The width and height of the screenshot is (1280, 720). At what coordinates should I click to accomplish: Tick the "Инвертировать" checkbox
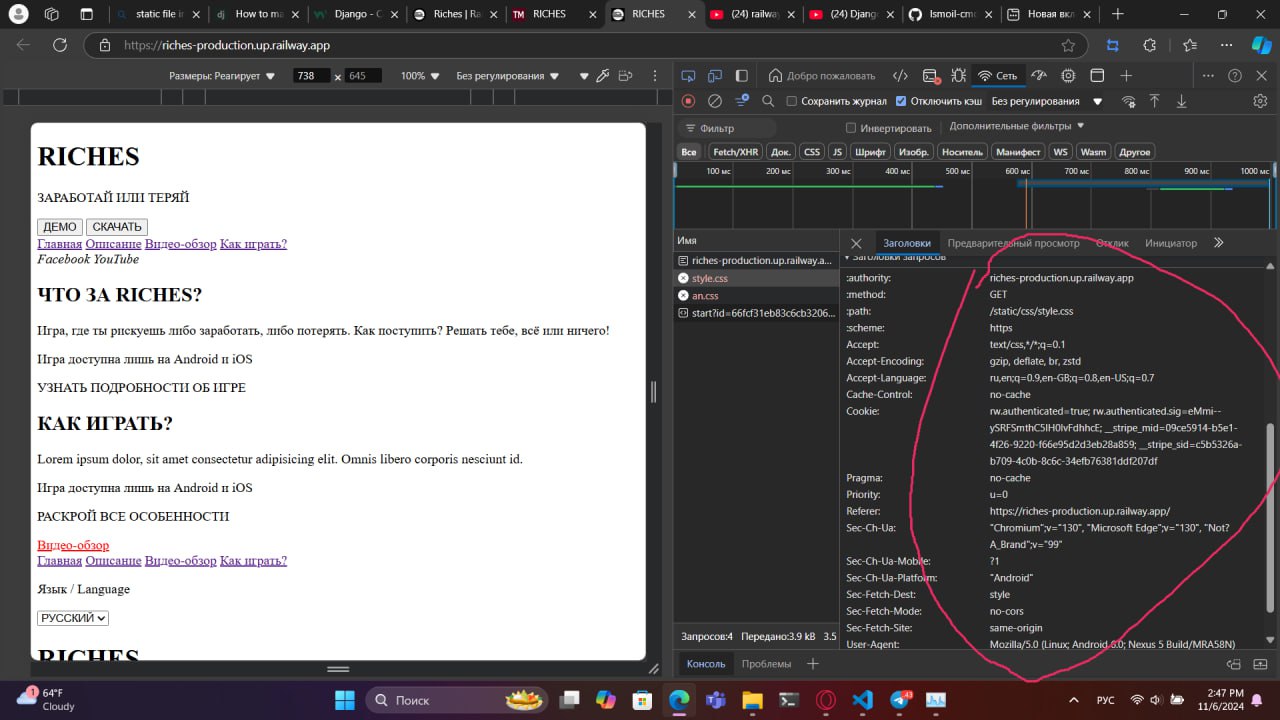click(851, 128)
